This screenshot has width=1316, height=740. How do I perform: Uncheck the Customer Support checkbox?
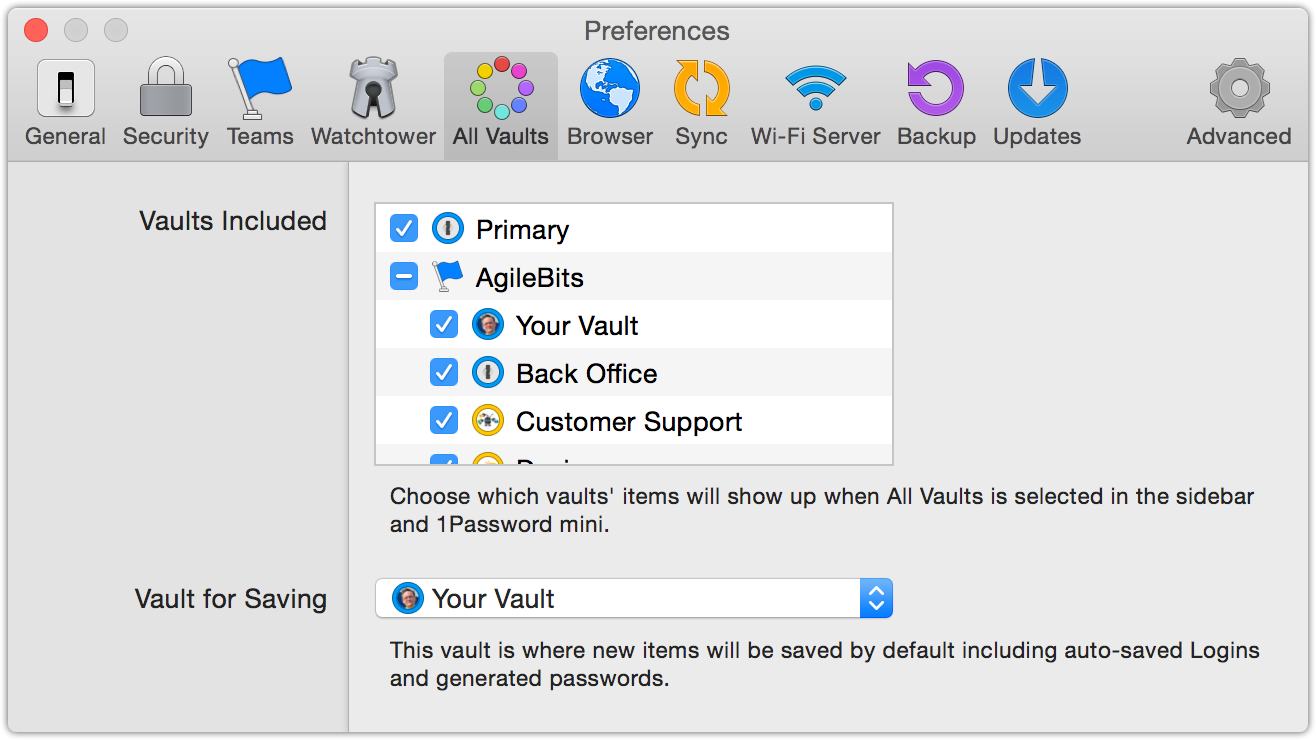pyautogui.click(x=444, y=421)
